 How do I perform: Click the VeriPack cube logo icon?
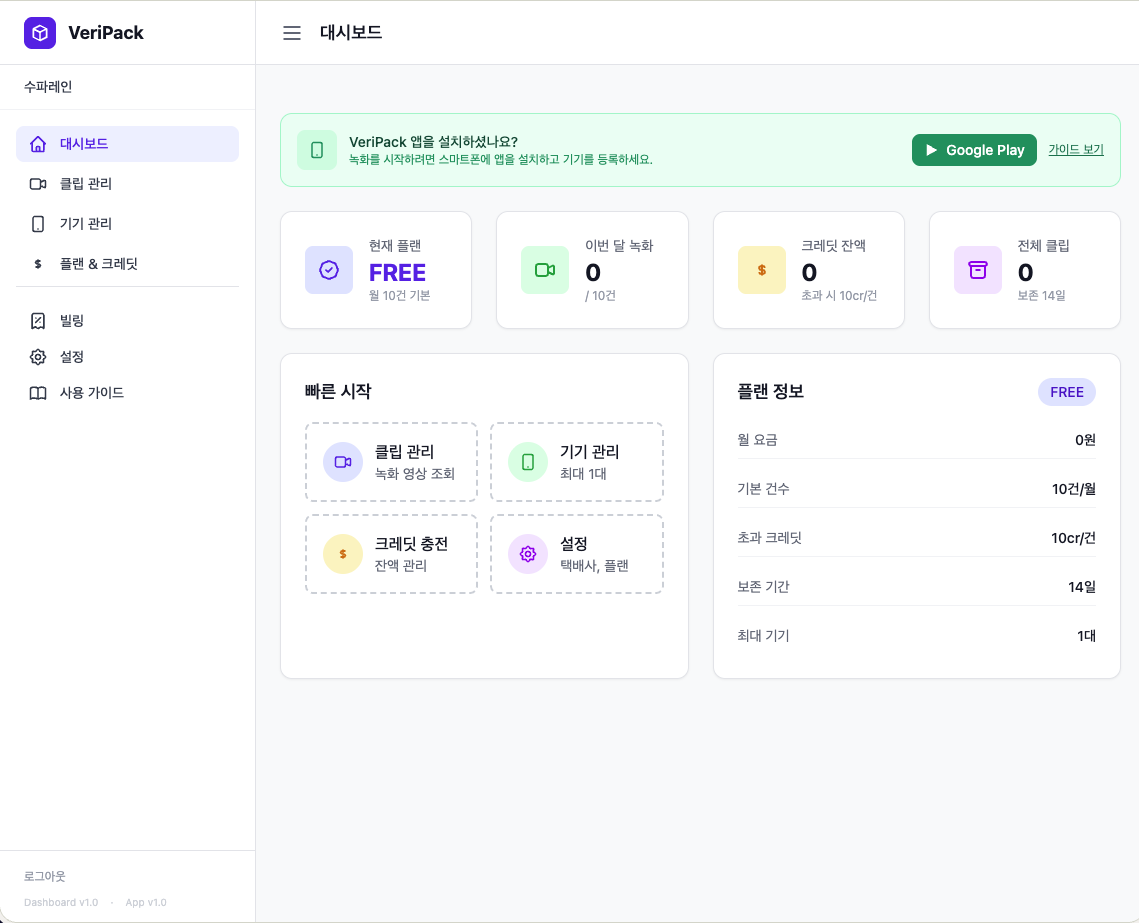point(40,33)
